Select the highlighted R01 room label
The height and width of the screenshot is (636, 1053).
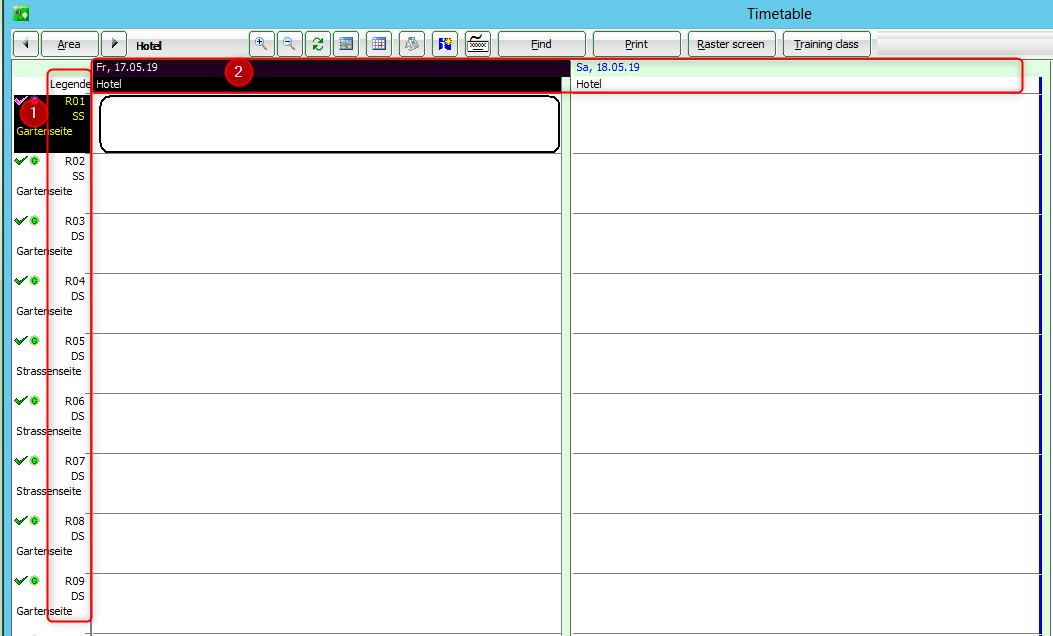point(75,101)
